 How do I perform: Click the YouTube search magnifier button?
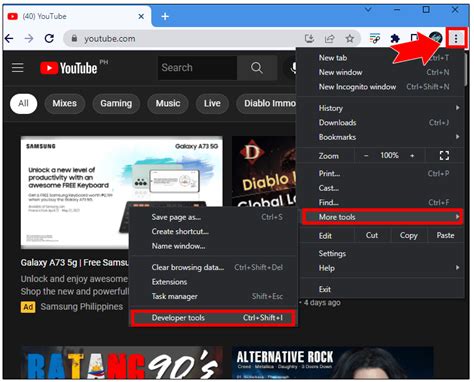257,68
